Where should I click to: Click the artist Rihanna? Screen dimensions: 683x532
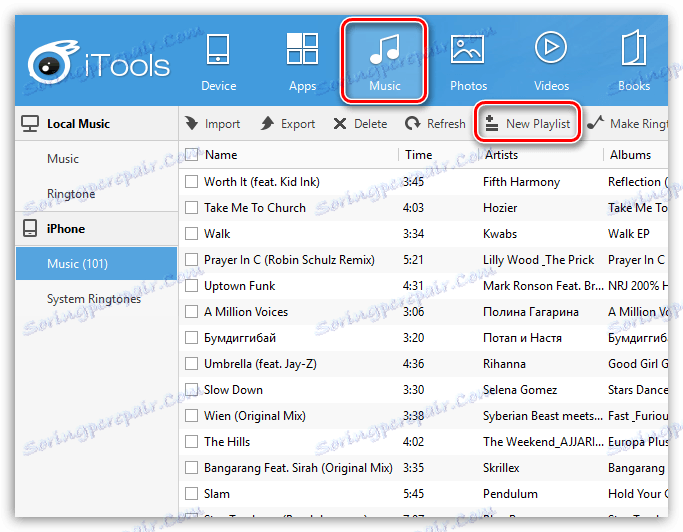tap(504, 364)
